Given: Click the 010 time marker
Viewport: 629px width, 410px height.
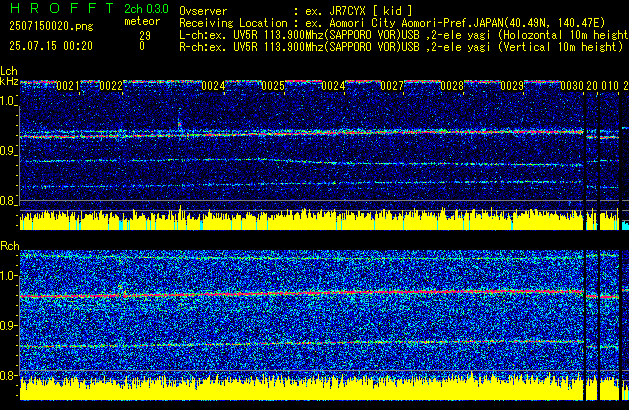Looking at the screenshot, I should coord(610,86).
